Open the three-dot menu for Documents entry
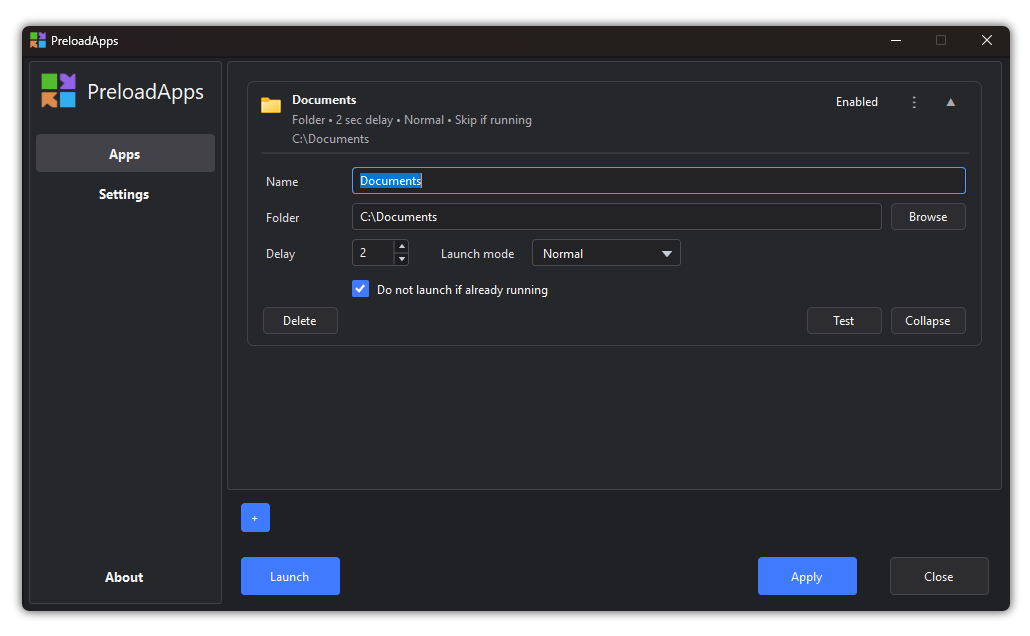The height and width of the screenshot is (636, 1030). [914, 102]
